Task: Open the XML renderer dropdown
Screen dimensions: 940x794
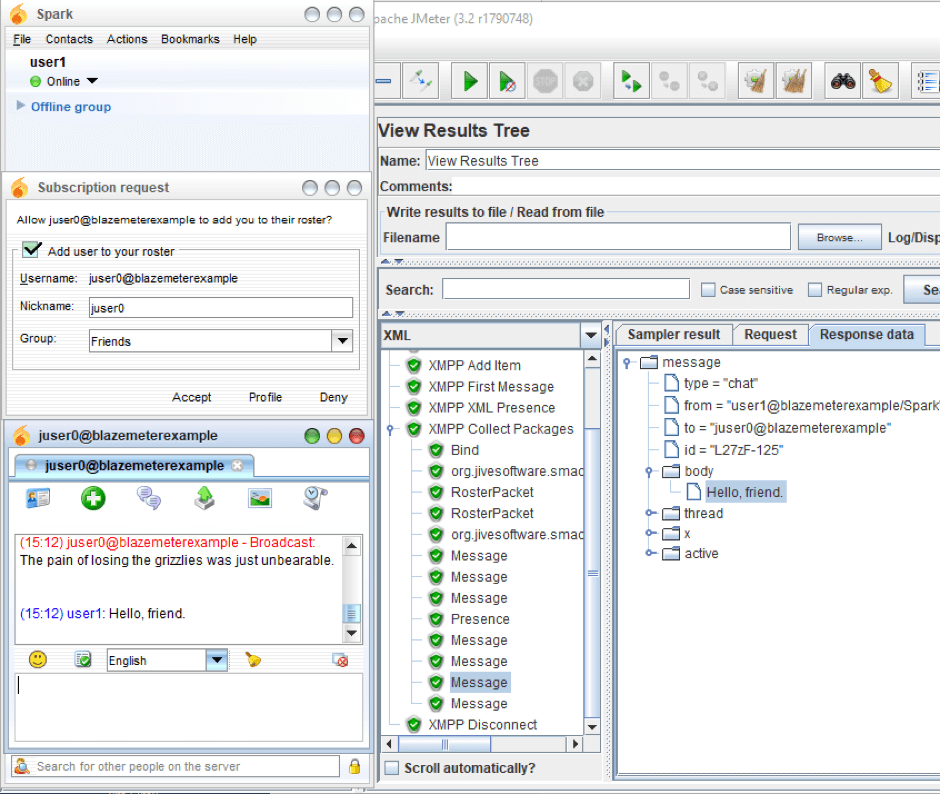Action: (x=590, y=335)
